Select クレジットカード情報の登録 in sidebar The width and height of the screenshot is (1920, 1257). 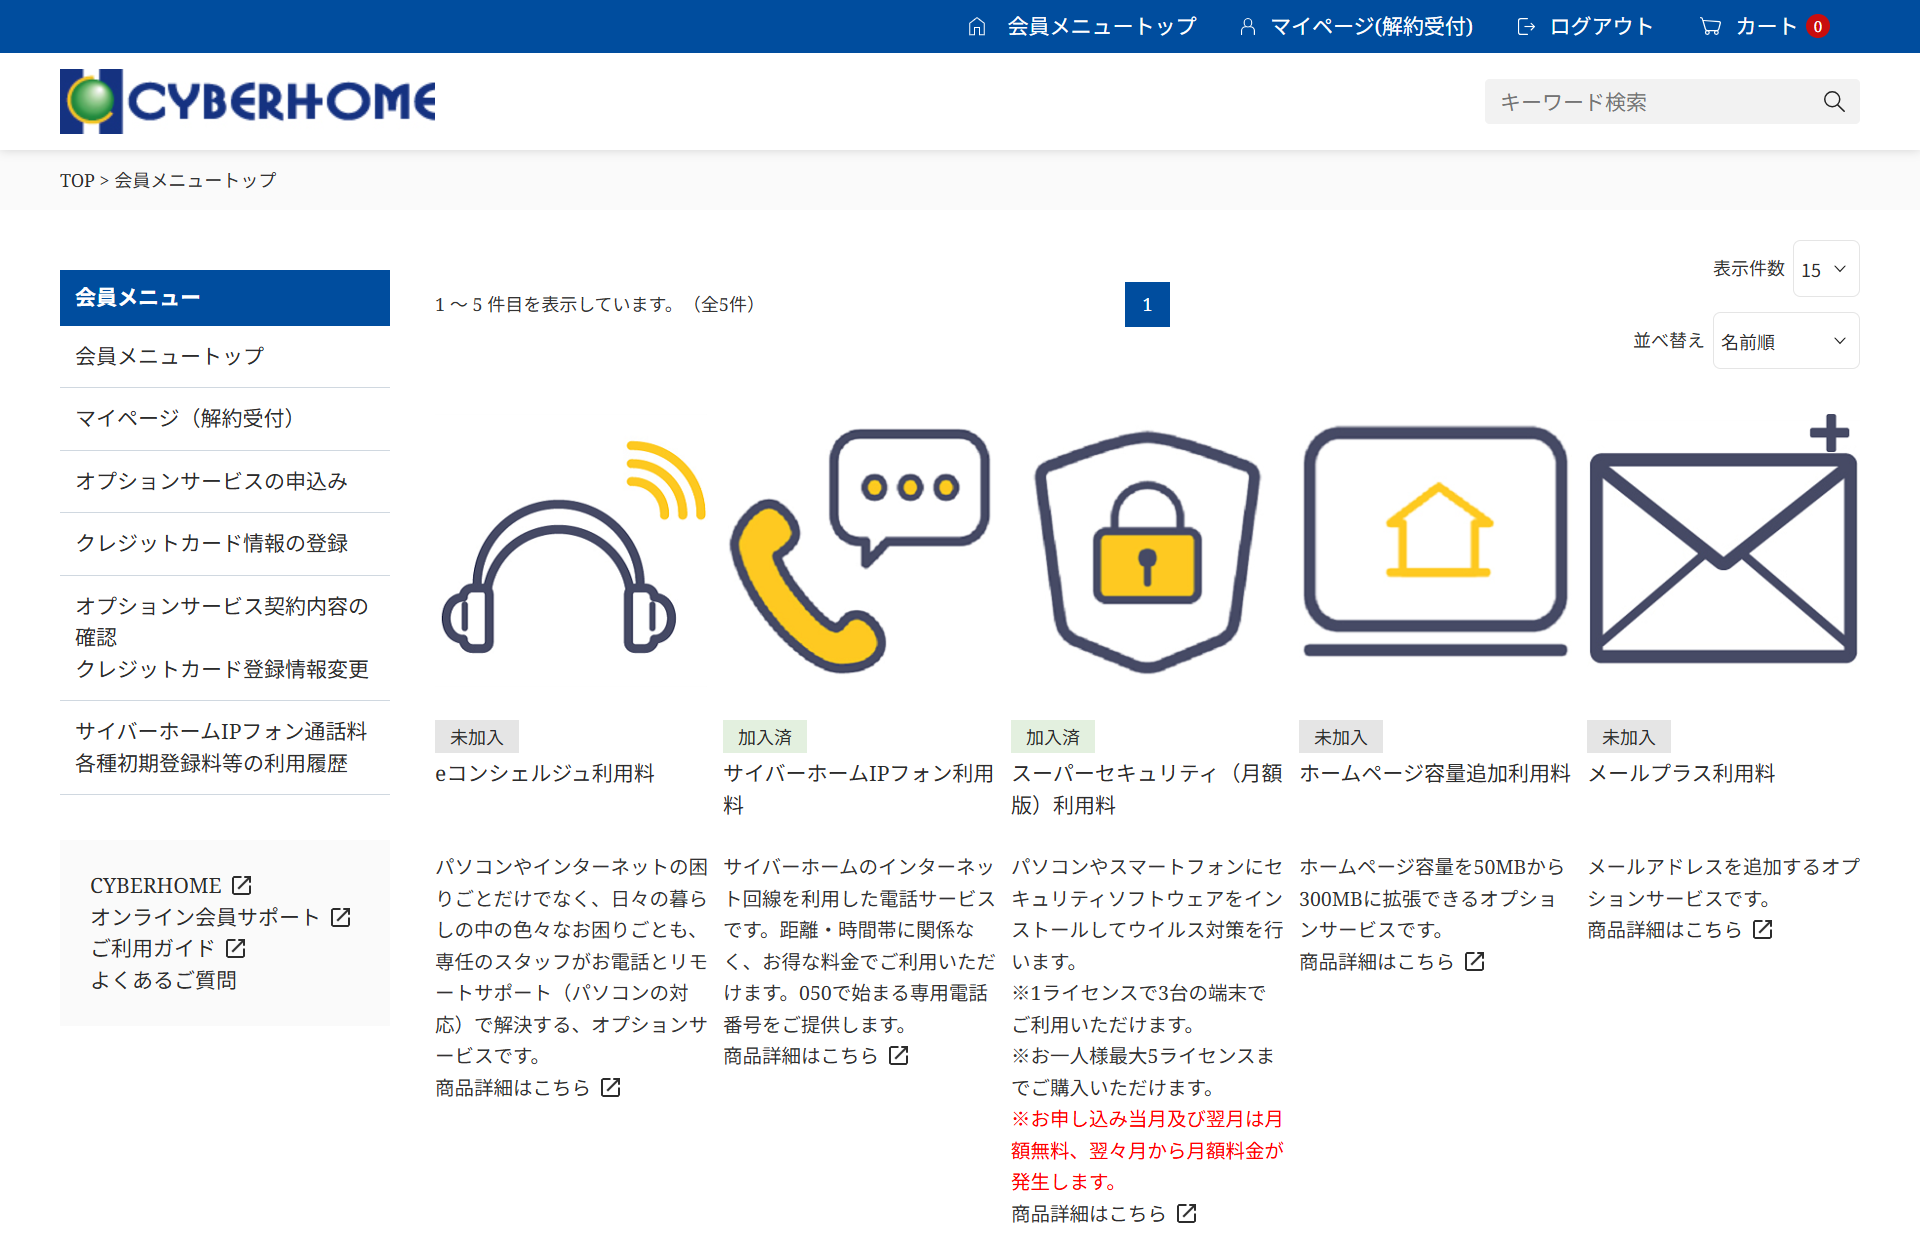211,543
